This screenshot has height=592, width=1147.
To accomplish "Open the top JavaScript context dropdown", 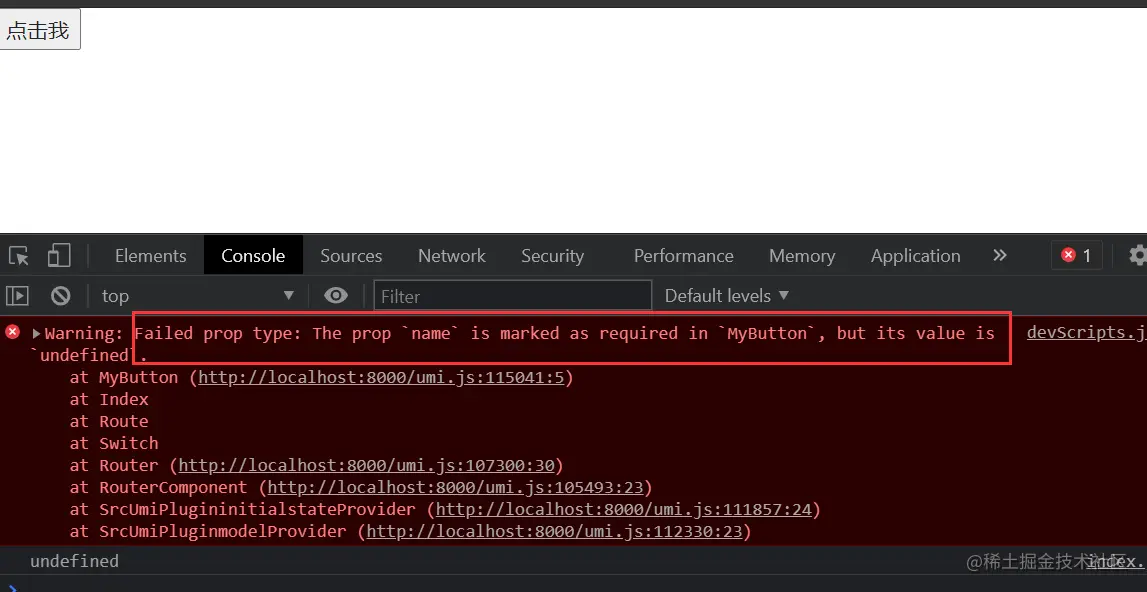I will (x=198, y=296).
